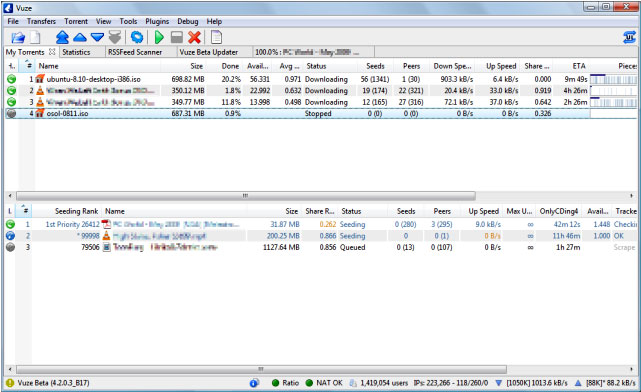
Task: Click the pieces progress bar of ubuntu-8.10 row
Action: click(613, 79)
